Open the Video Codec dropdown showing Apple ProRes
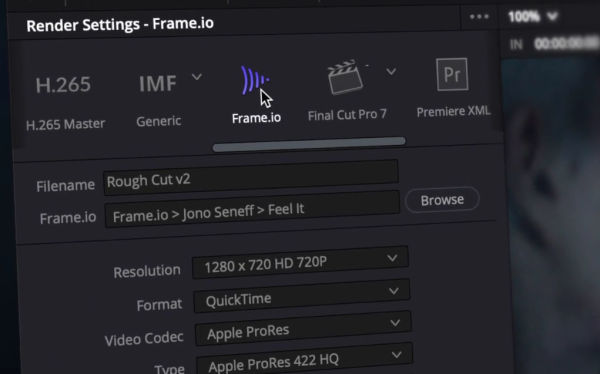600x374 pixels. [x=303, y=328]
